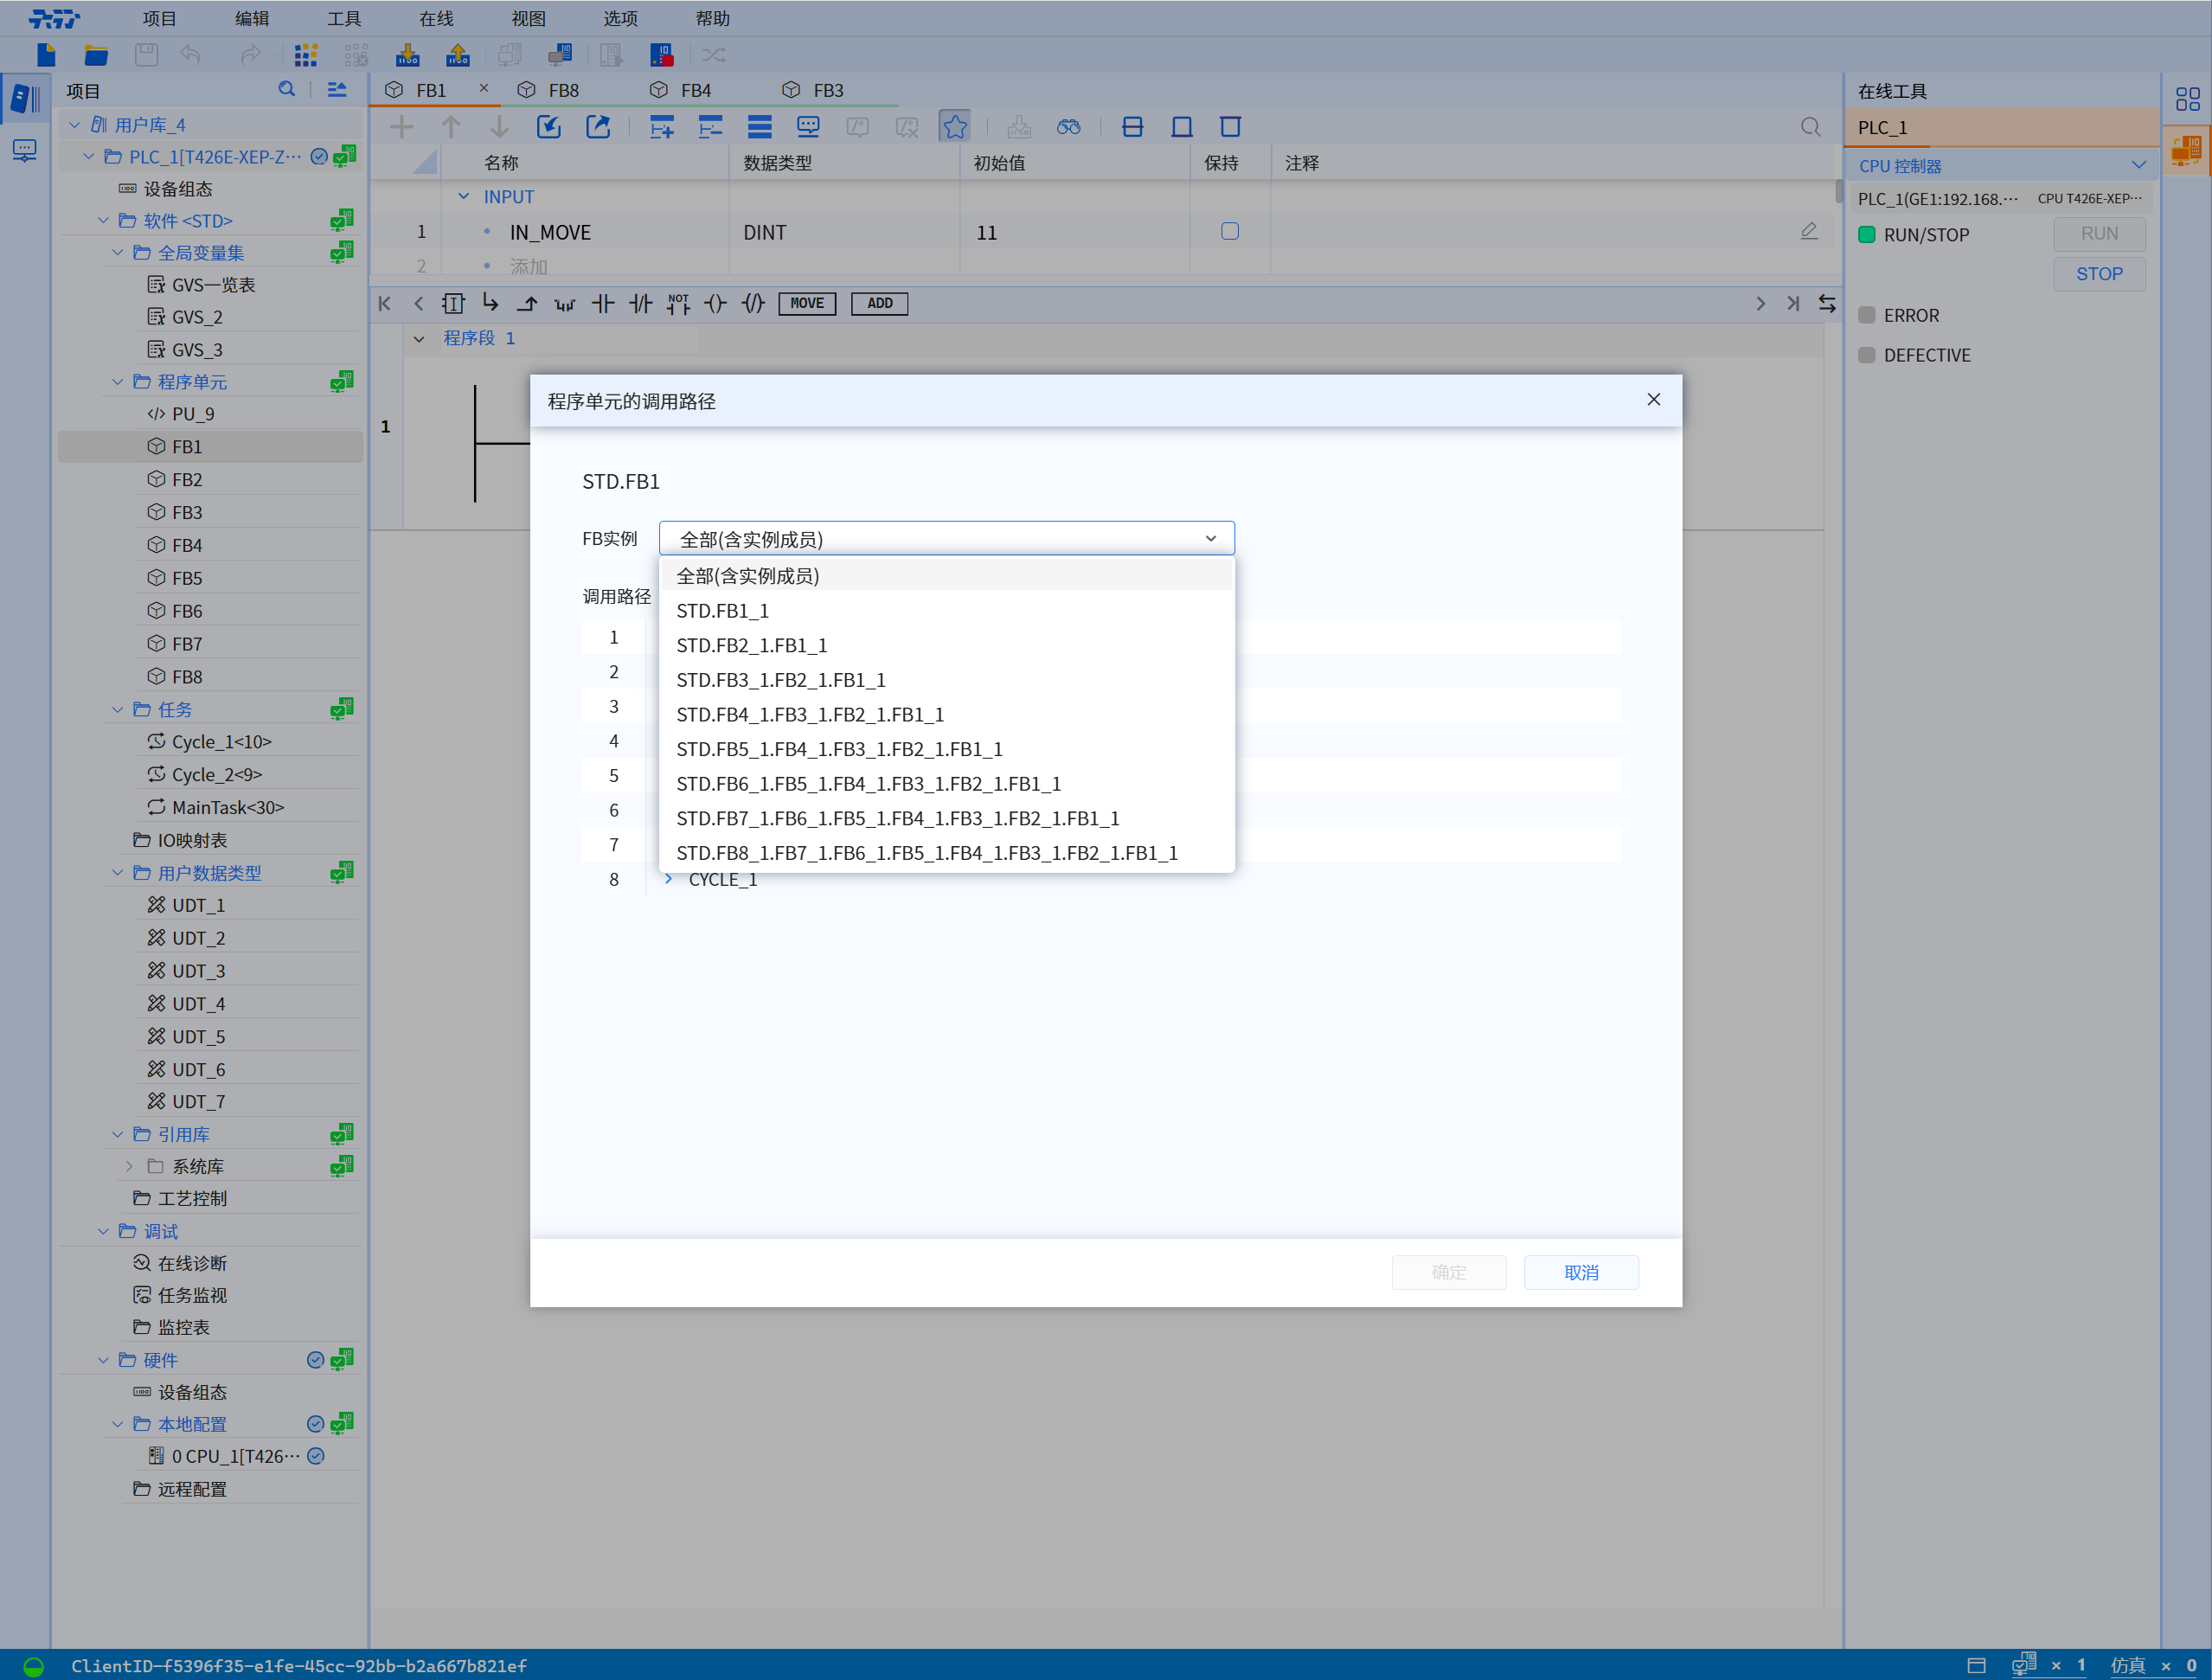Click the favorites star toolbar icon
This screenshot has width=2212, height=1680.
954,127
